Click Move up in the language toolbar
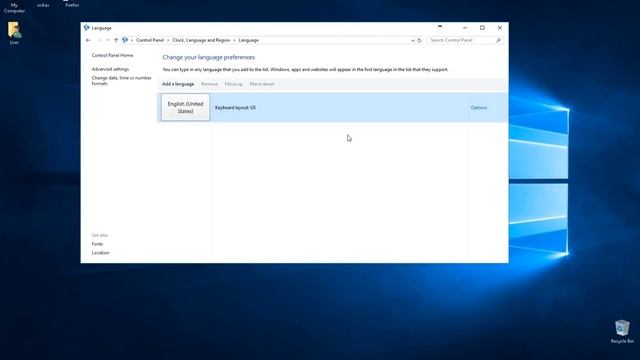The height and width of the screenshot is (360, 640). [233, 84]
